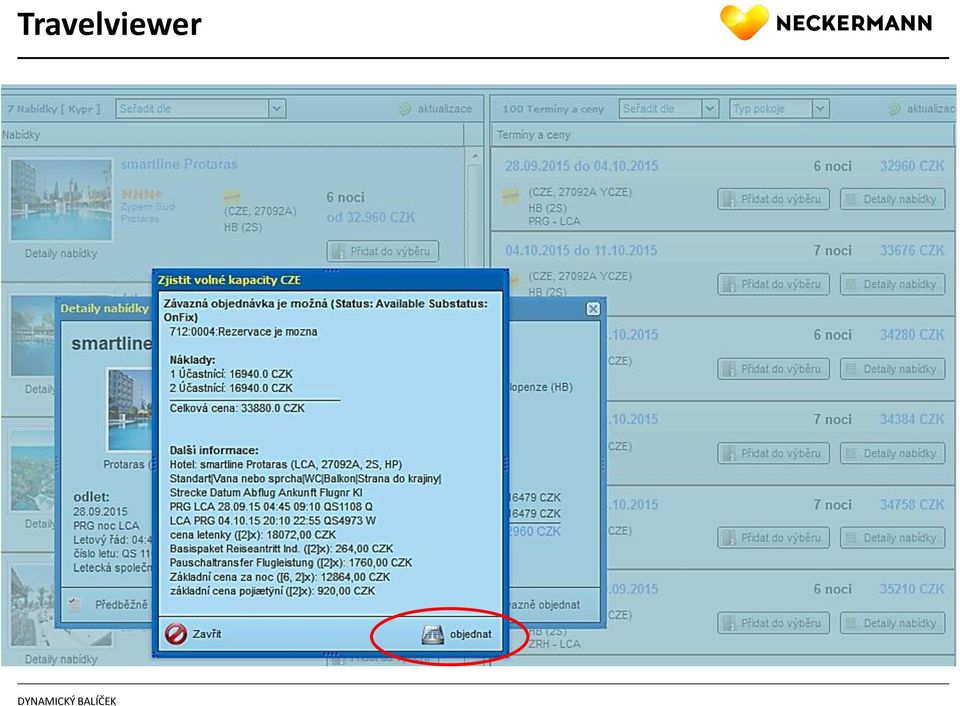Click the objednat booking icon
Screen dimensions: 960x706
432,634
